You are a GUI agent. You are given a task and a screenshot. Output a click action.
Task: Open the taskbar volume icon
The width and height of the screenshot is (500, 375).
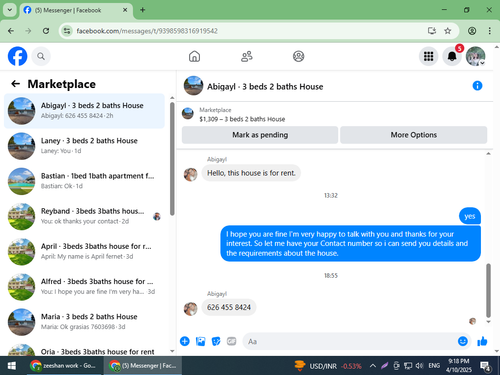click(x=419, y=366)
